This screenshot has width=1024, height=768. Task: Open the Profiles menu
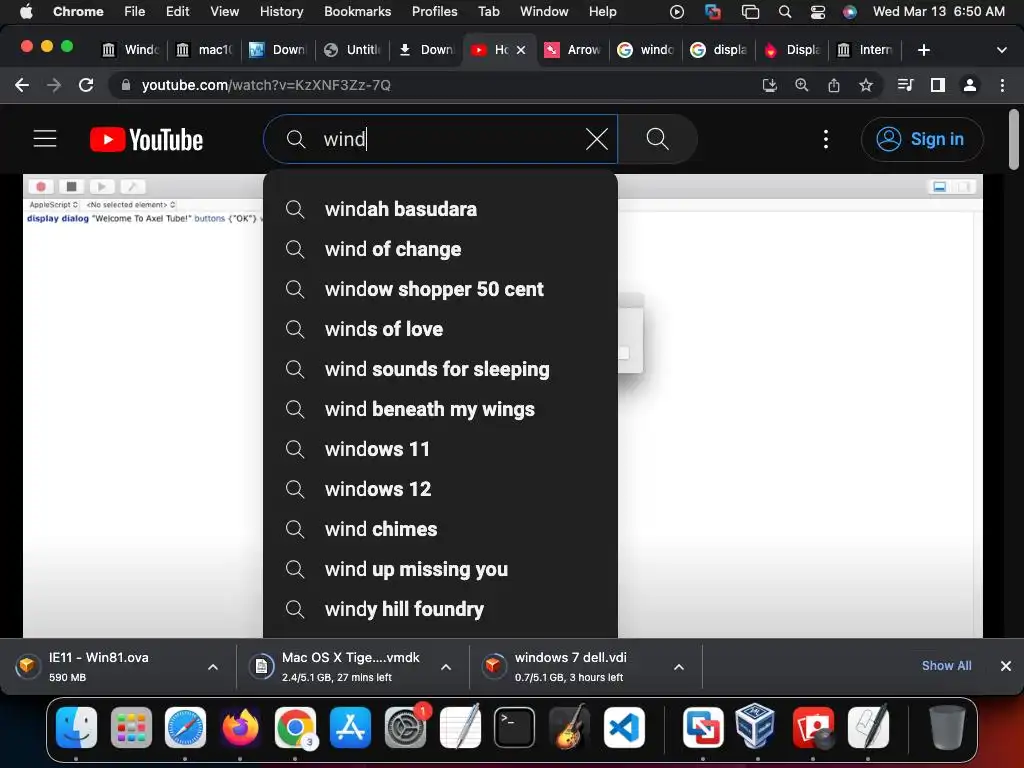[434, 11]
